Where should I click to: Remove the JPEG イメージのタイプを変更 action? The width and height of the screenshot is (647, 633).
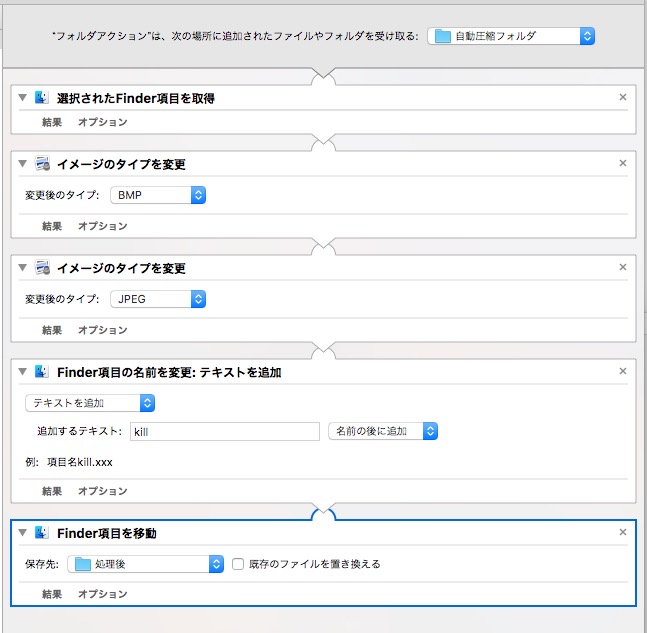coord(623,267)
